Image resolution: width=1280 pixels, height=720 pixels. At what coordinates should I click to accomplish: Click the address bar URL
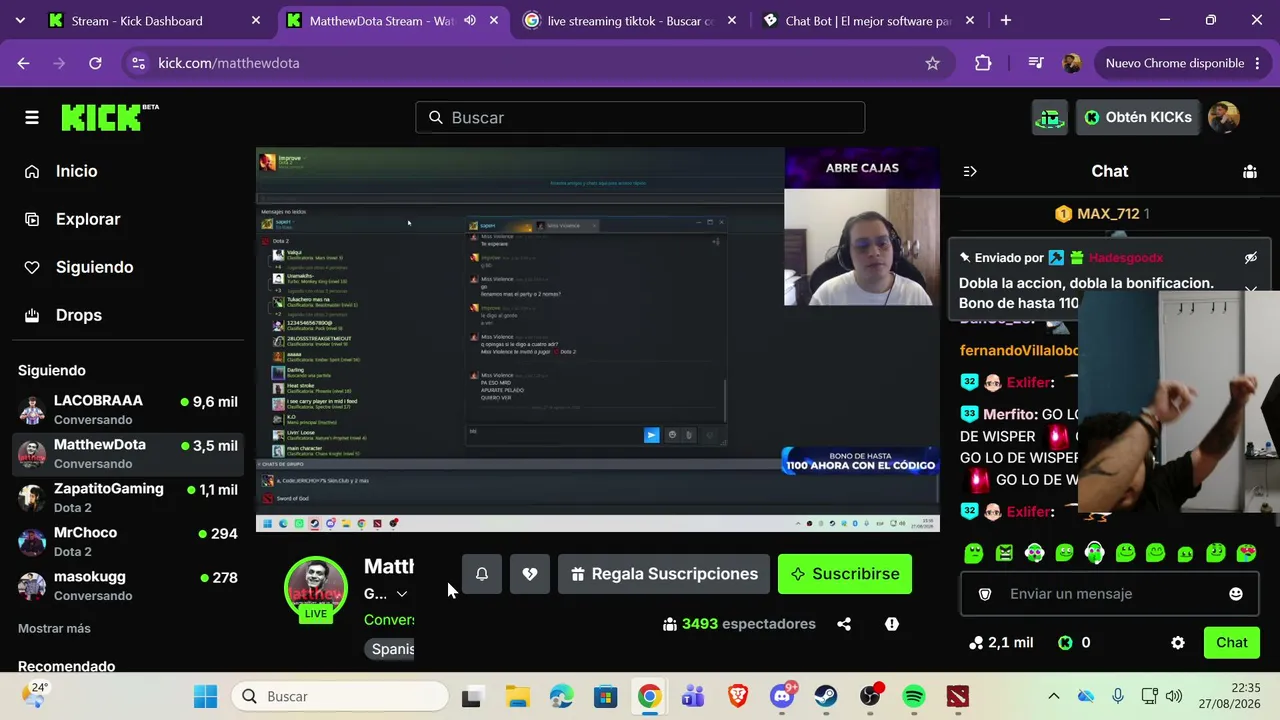[x=229, y=63]
